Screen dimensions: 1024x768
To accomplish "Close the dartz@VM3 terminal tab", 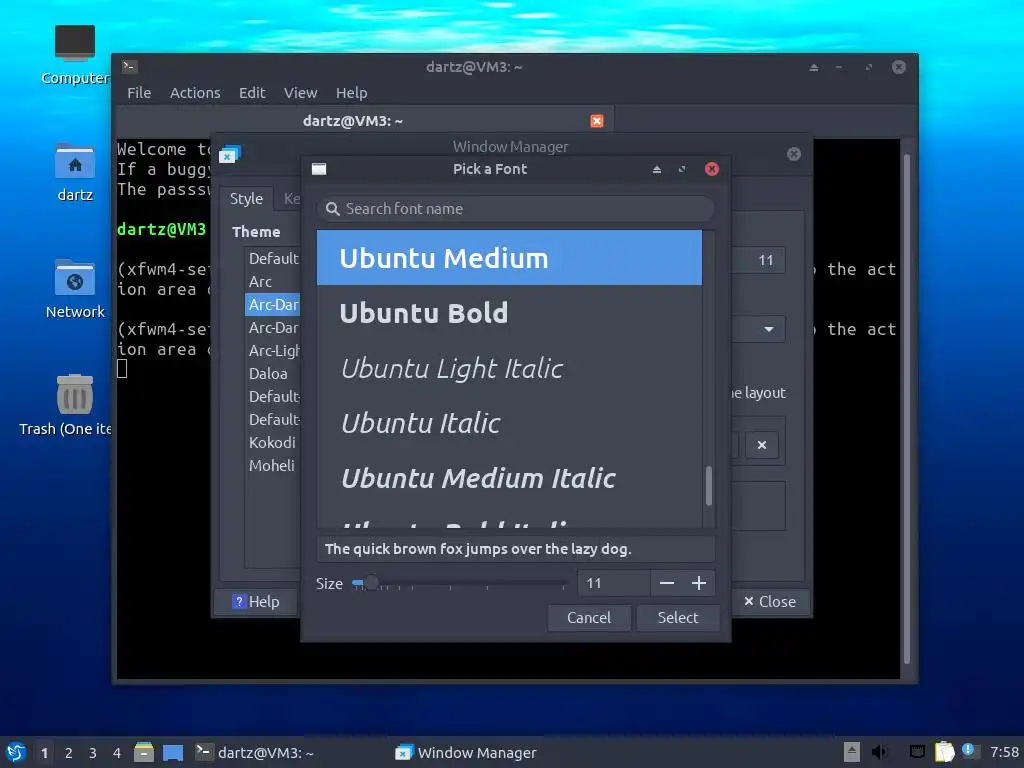I will point(596,121).
